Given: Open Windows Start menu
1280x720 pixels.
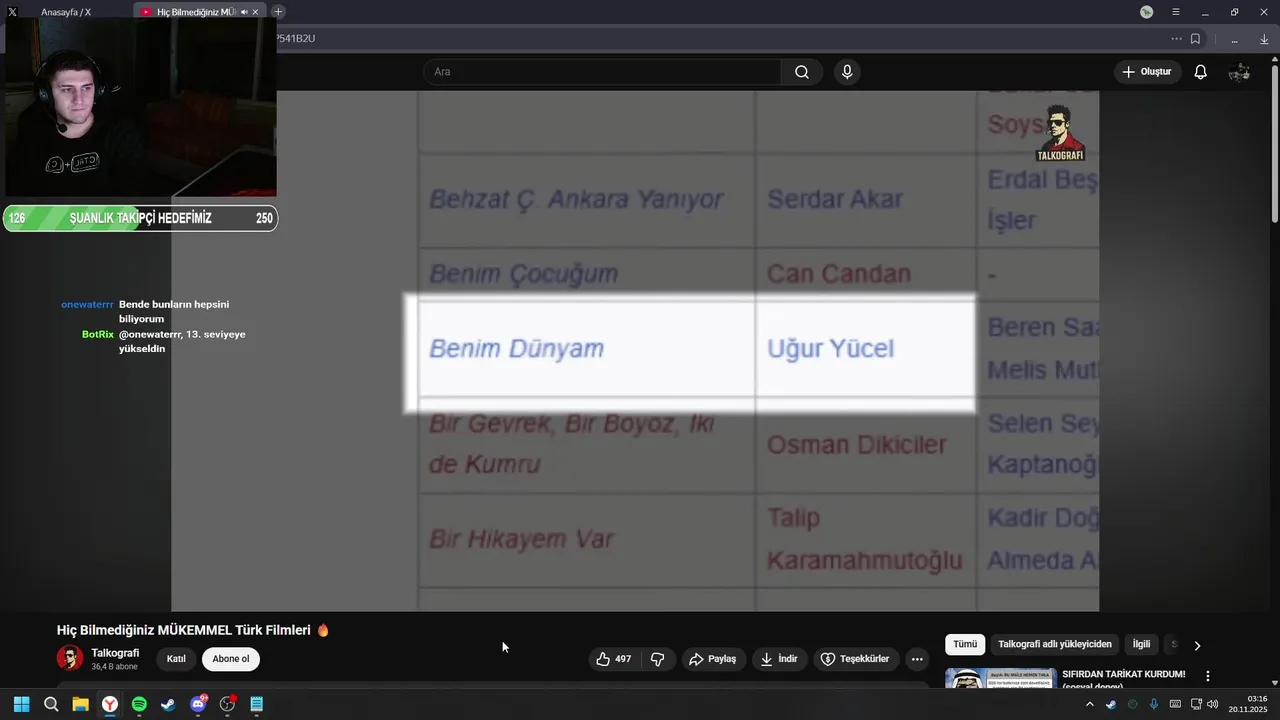Looking at the screenshot, I should tap(21, 704).
